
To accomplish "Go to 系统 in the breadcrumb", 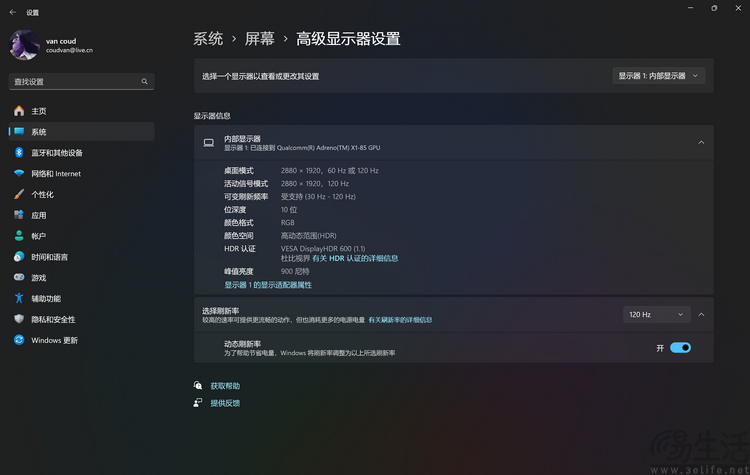I will click(208, 39).
